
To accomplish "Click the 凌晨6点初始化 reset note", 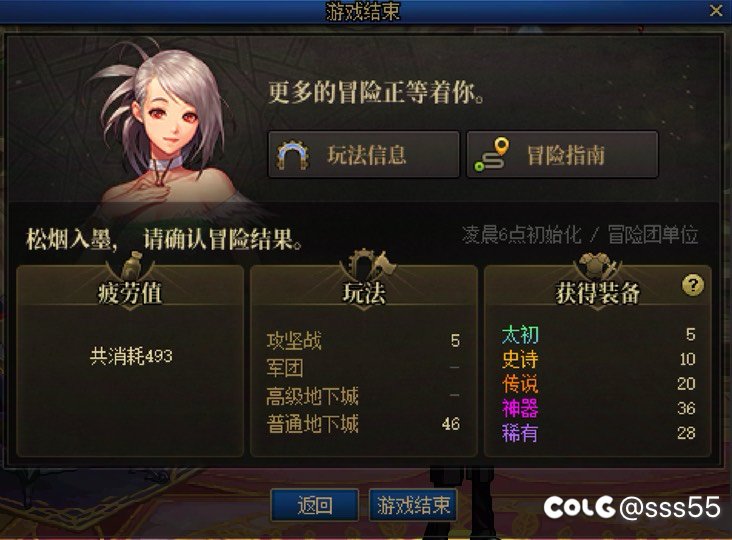I will 521,235.
